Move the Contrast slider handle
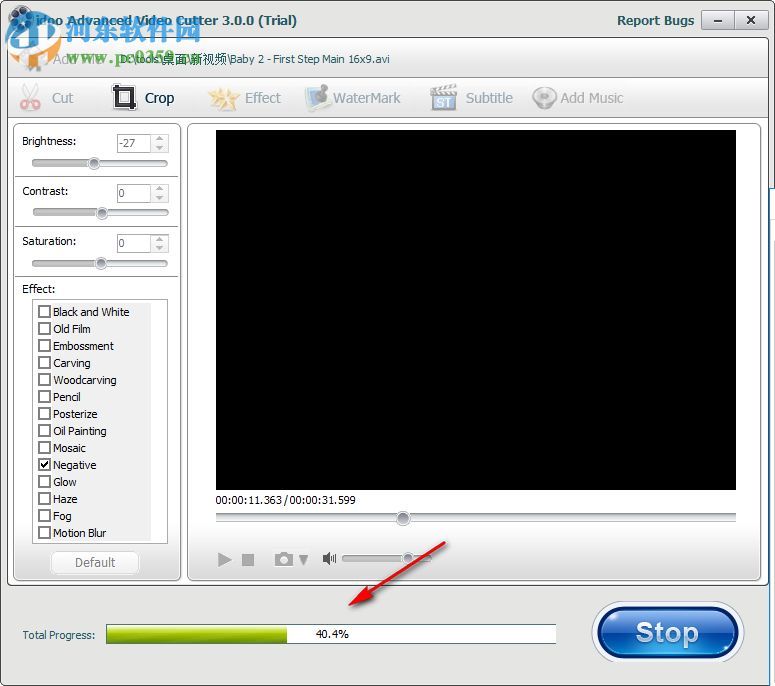Image resolution: width=775 pixels, height=686 pixels. (x=102, y=213)
